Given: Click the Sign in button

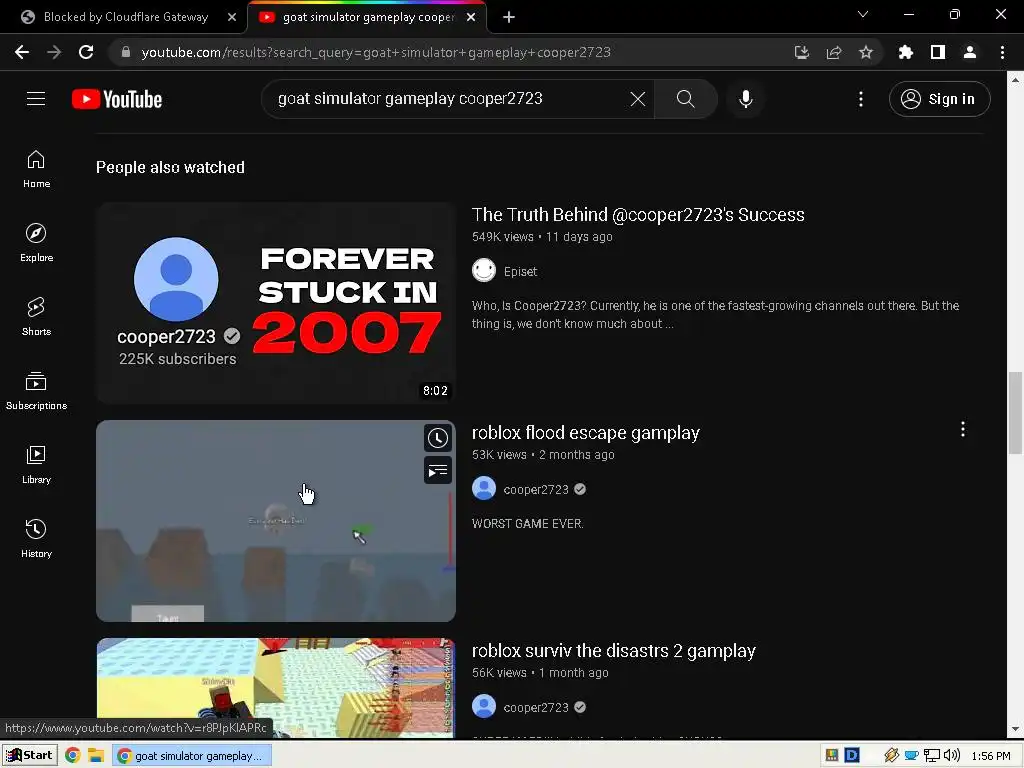Looking at the screenshot, I should 939,99.
